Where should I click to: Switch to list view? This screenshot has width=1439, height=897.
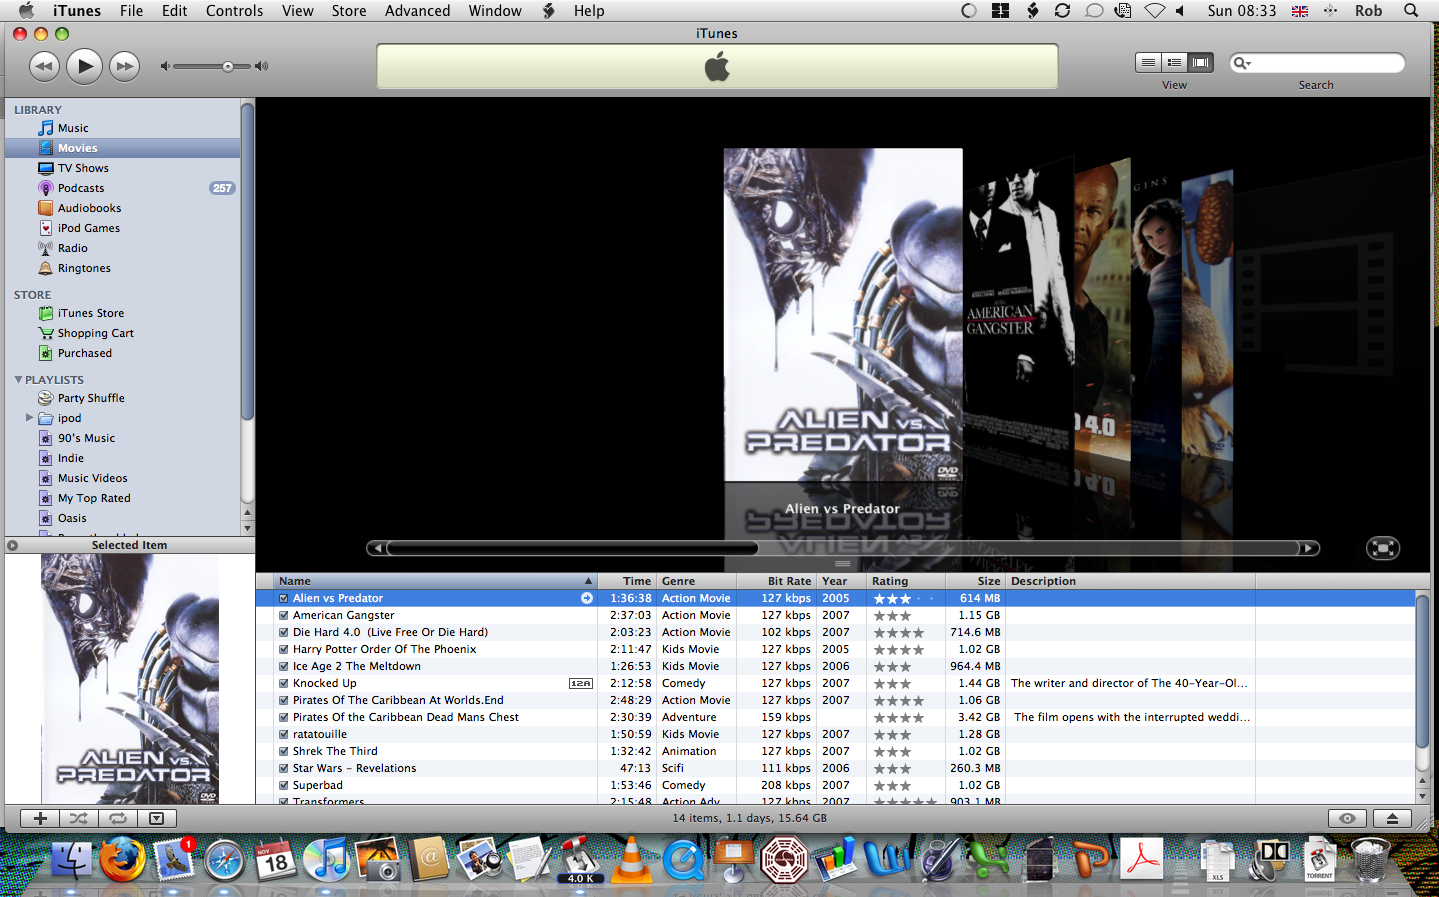(1148, 62)
